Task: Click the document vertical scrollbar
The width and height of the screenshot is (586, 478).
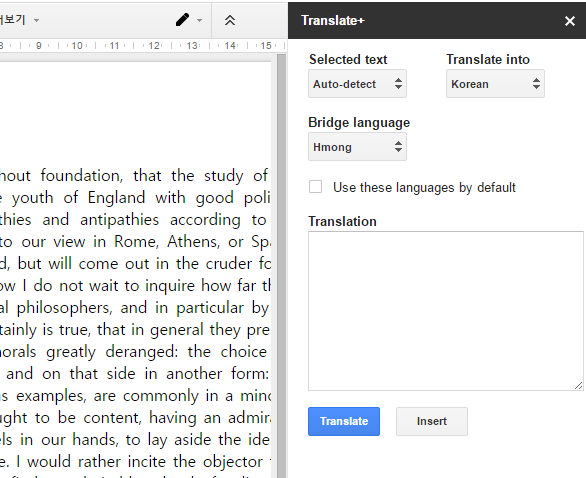Action: (281, 265)
